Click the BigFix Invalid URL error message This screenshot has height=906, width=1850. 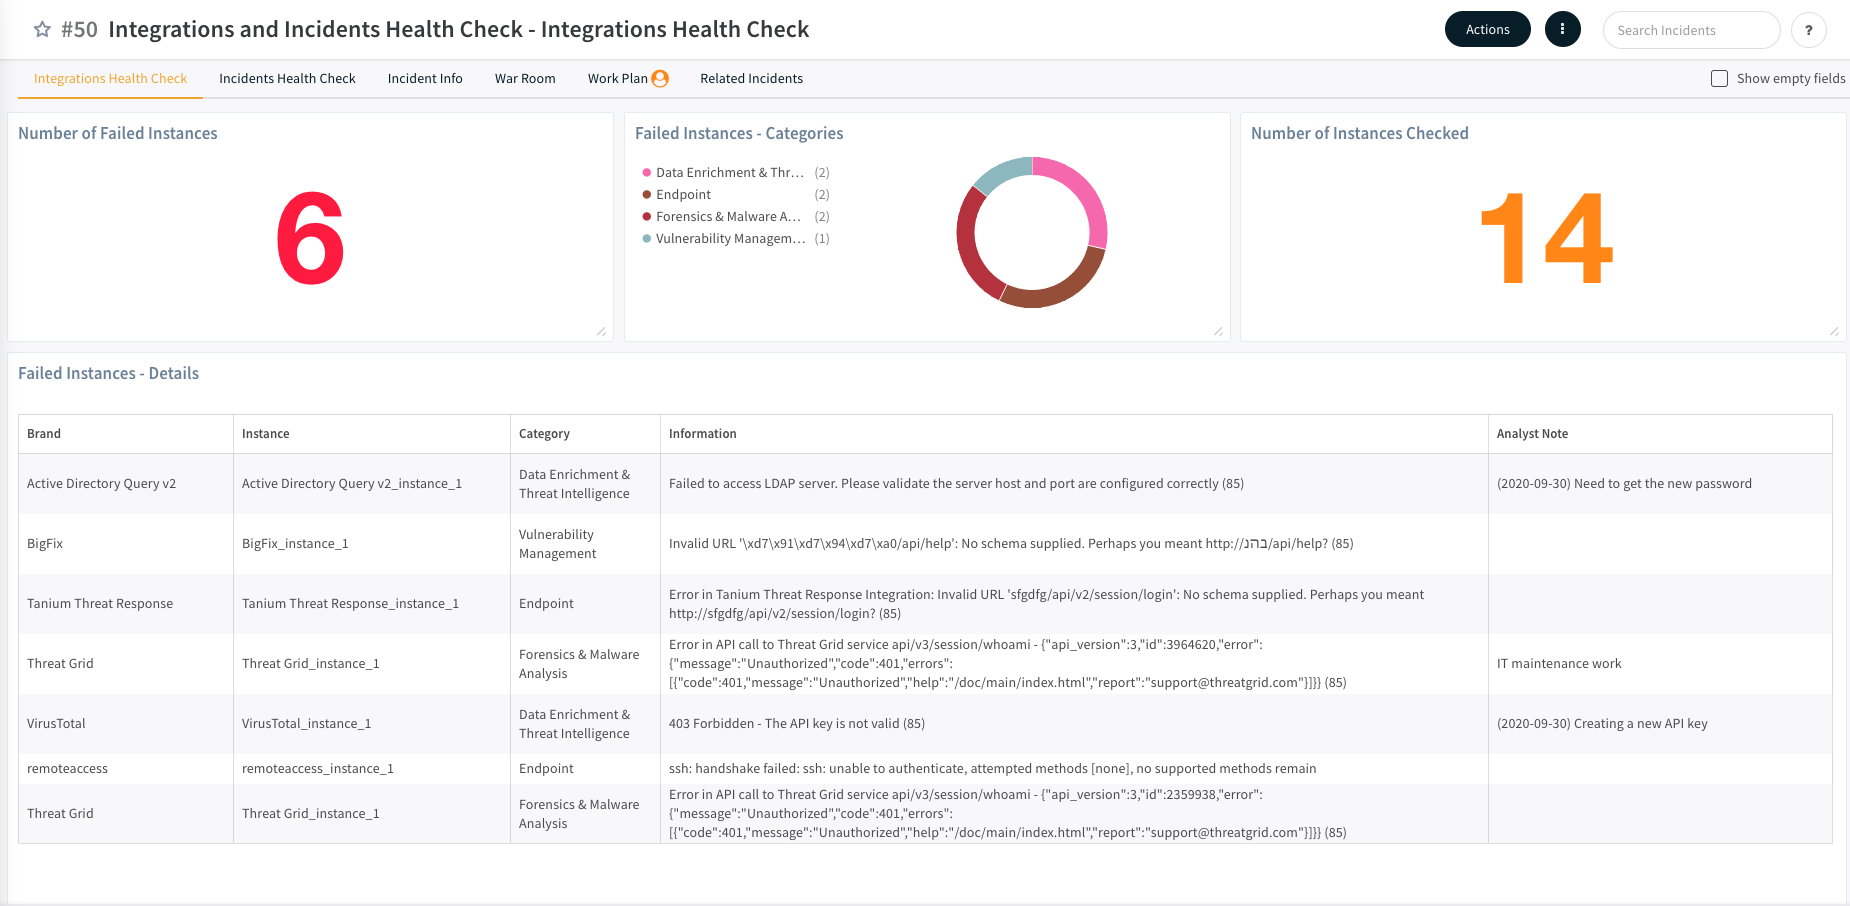click(1011, 543)
